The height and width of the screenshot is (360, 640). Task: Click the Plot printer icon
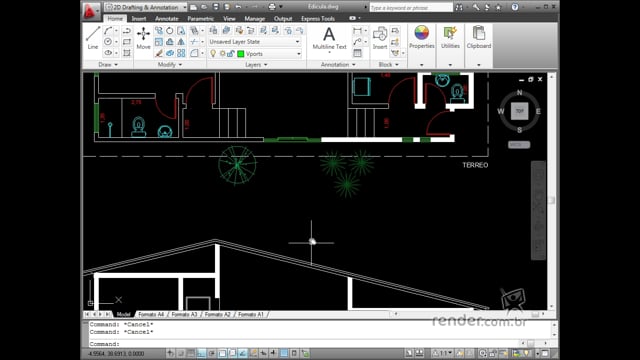pyautogui.click(x=272, y=7)
